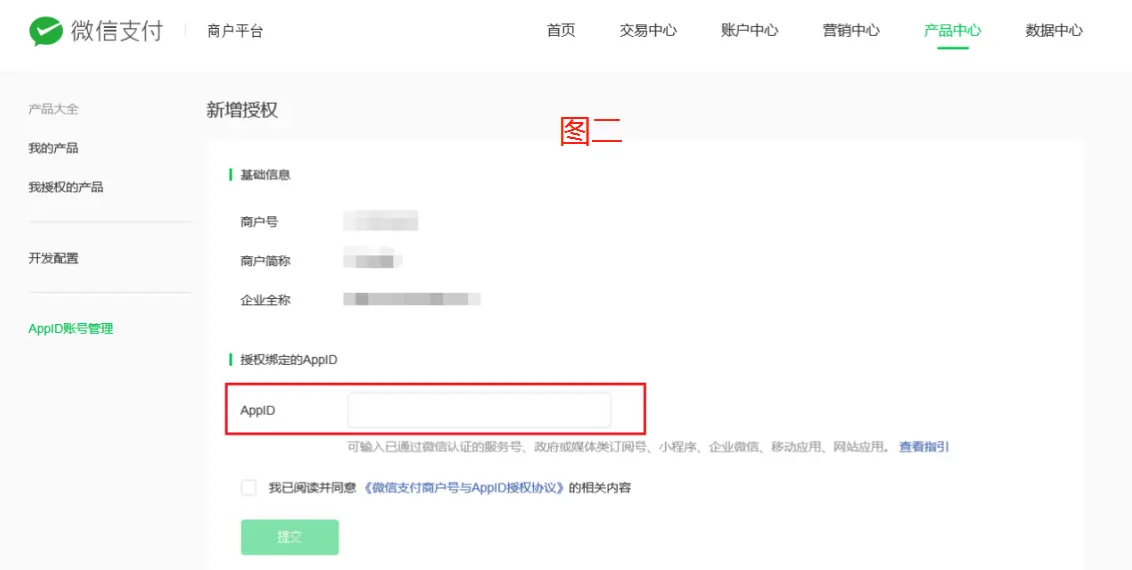Open 开发配置 in the sidebar

click(x=53, y=258)
